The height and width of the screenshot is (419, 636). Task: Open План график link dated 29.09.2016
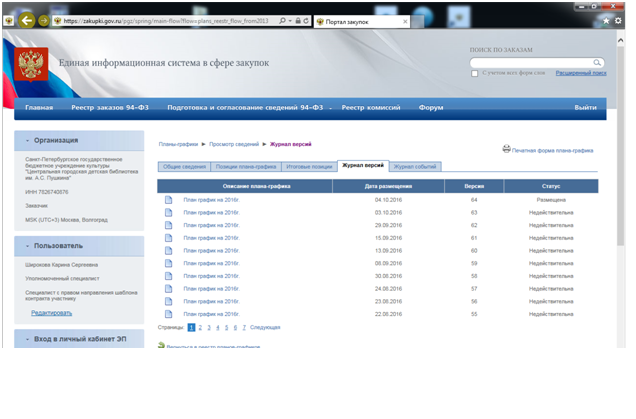tap(211, 225)
